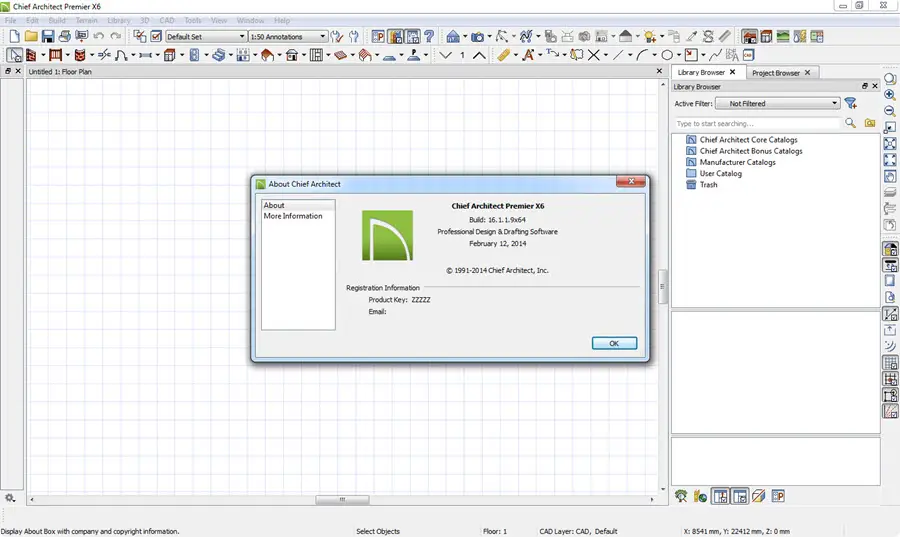
Task: Click the eyedropper tool icon
Action: click(692, 37)
